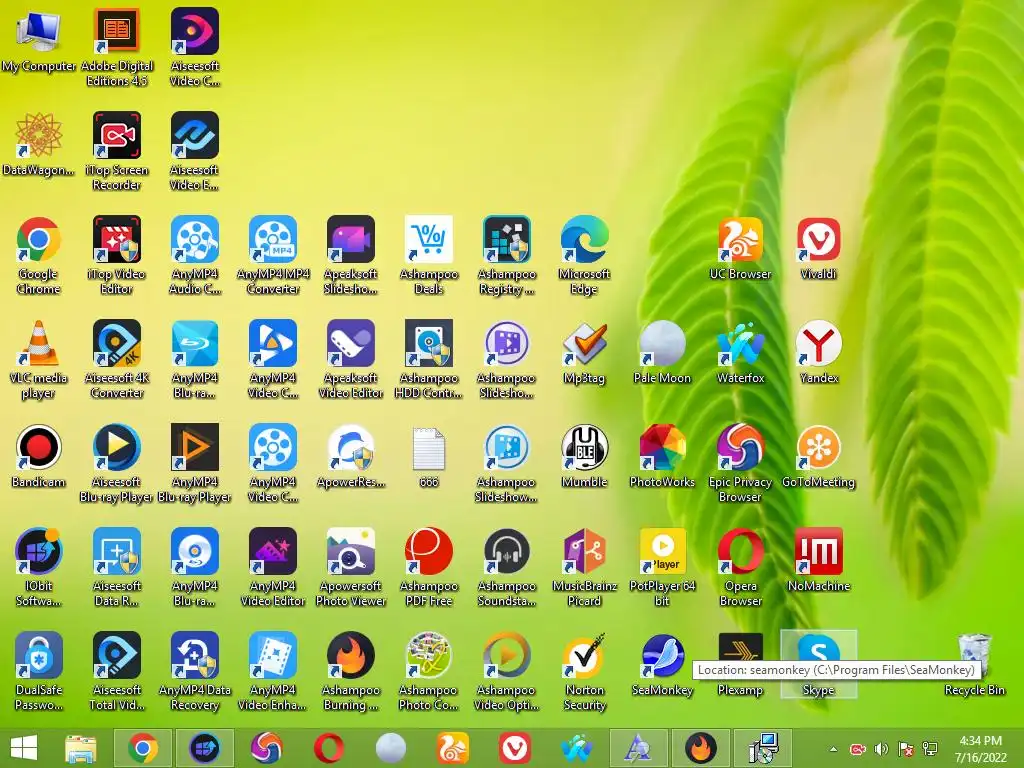Viewport: 1024px width, 768px height.
Task: Select Aiseesoft Blu-ray Player icon
Action: pos(117,463)
